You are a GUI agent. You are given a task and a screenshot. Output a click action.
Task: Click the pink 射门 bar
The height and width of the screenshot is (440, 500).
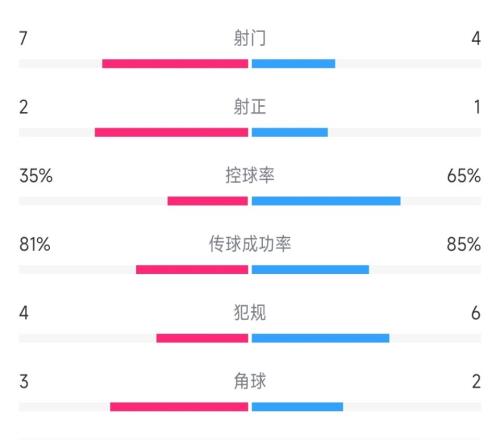coord(175,64)
